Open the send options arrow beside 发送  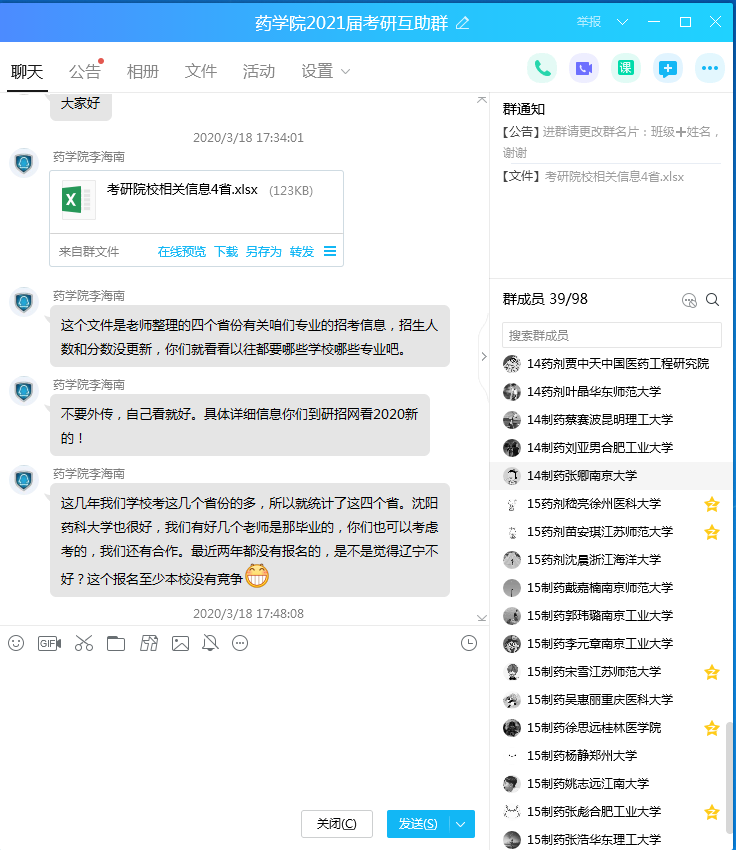click(461, 824)
